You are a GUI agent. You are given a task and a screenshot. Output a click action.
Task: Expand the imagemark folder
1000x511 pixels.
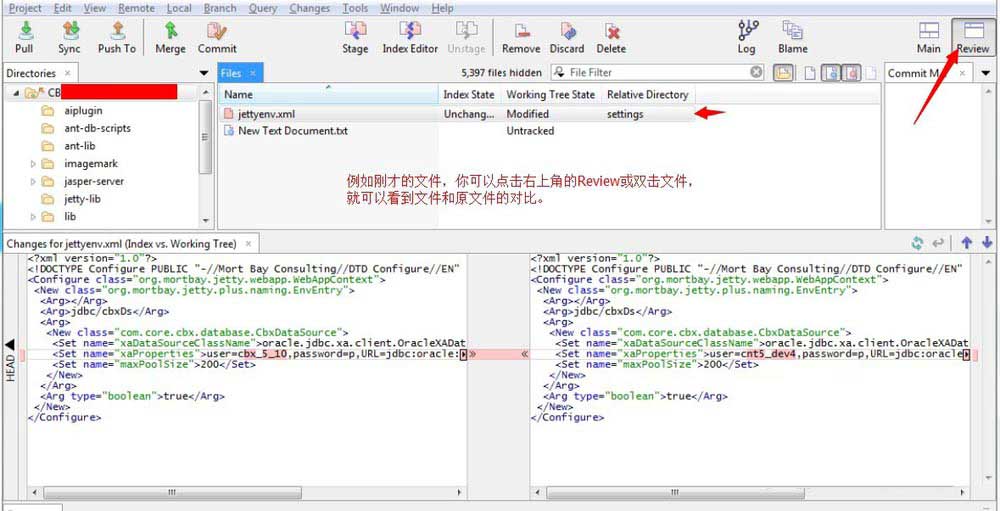(33, 164)
